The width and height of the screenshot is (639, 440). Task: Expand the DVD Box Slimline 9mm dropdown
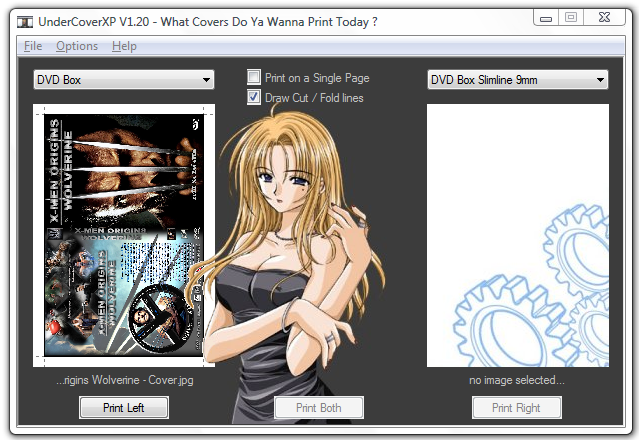[x=518, y=79]
